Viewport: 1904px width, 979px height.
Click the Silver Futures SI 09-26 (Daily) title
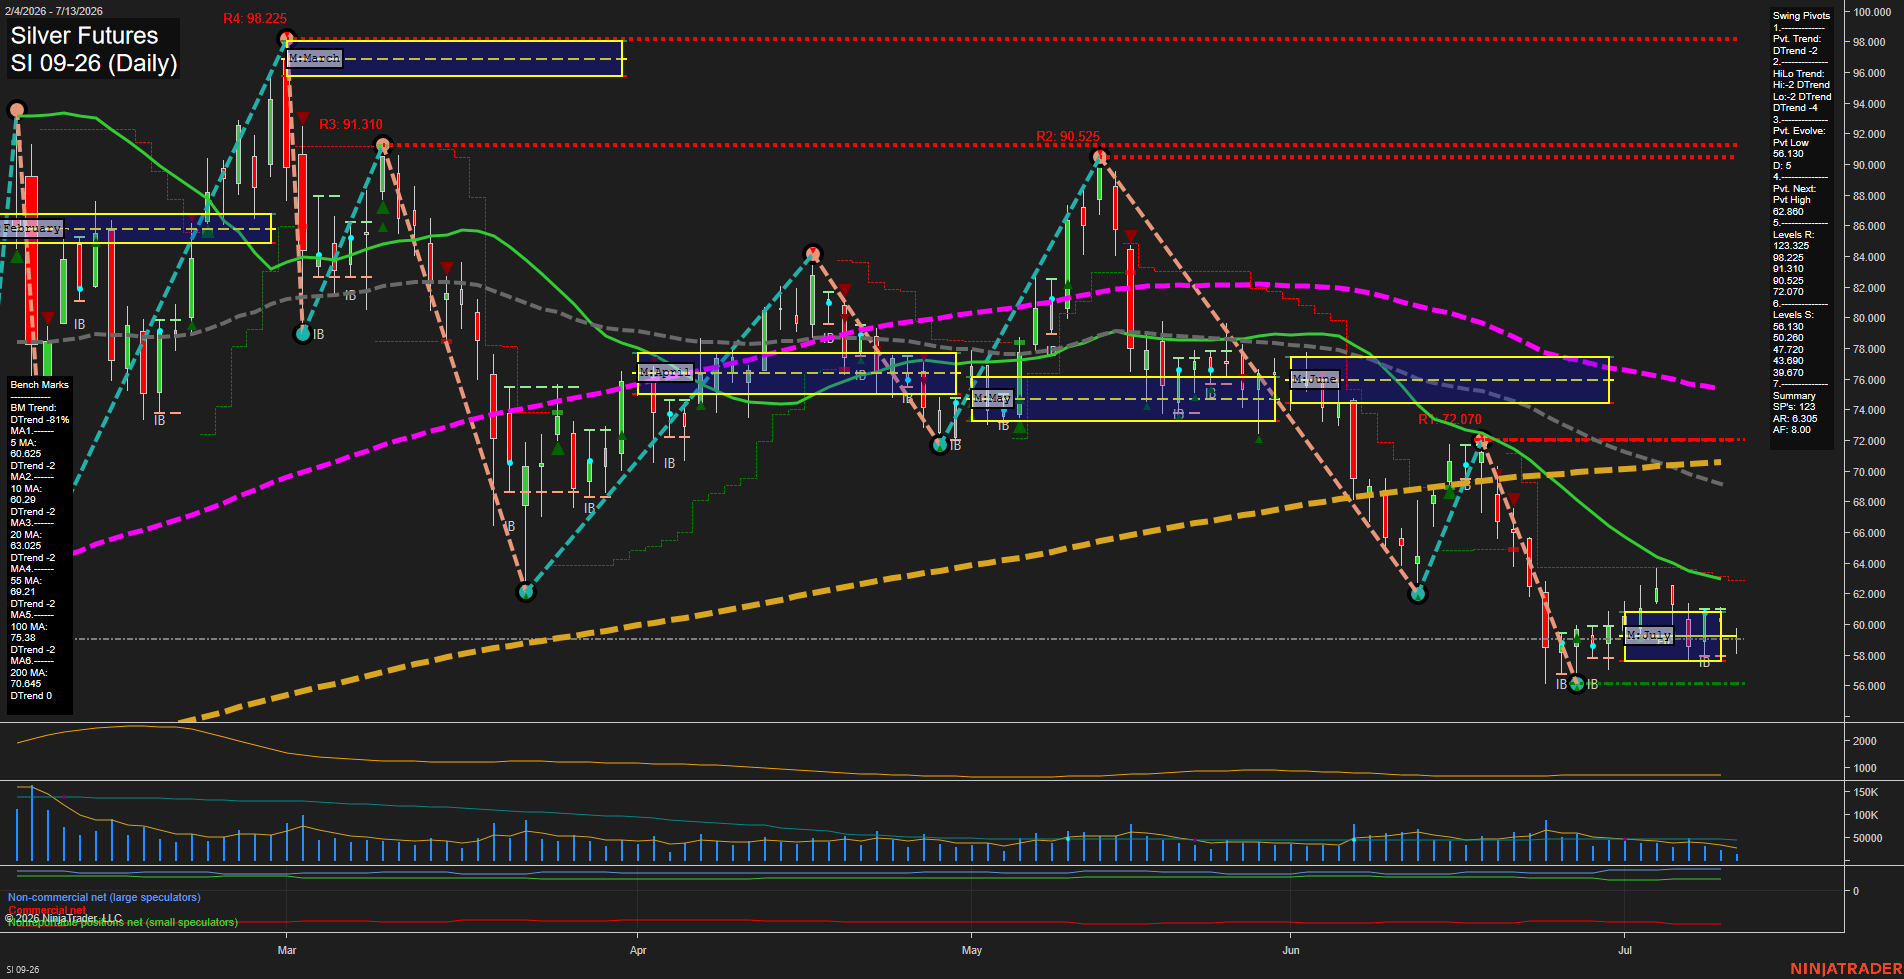coord(94,49)
